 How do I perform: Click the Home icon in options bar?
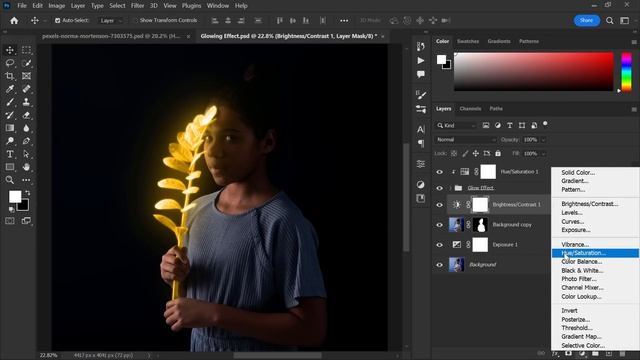pos(14,20)
